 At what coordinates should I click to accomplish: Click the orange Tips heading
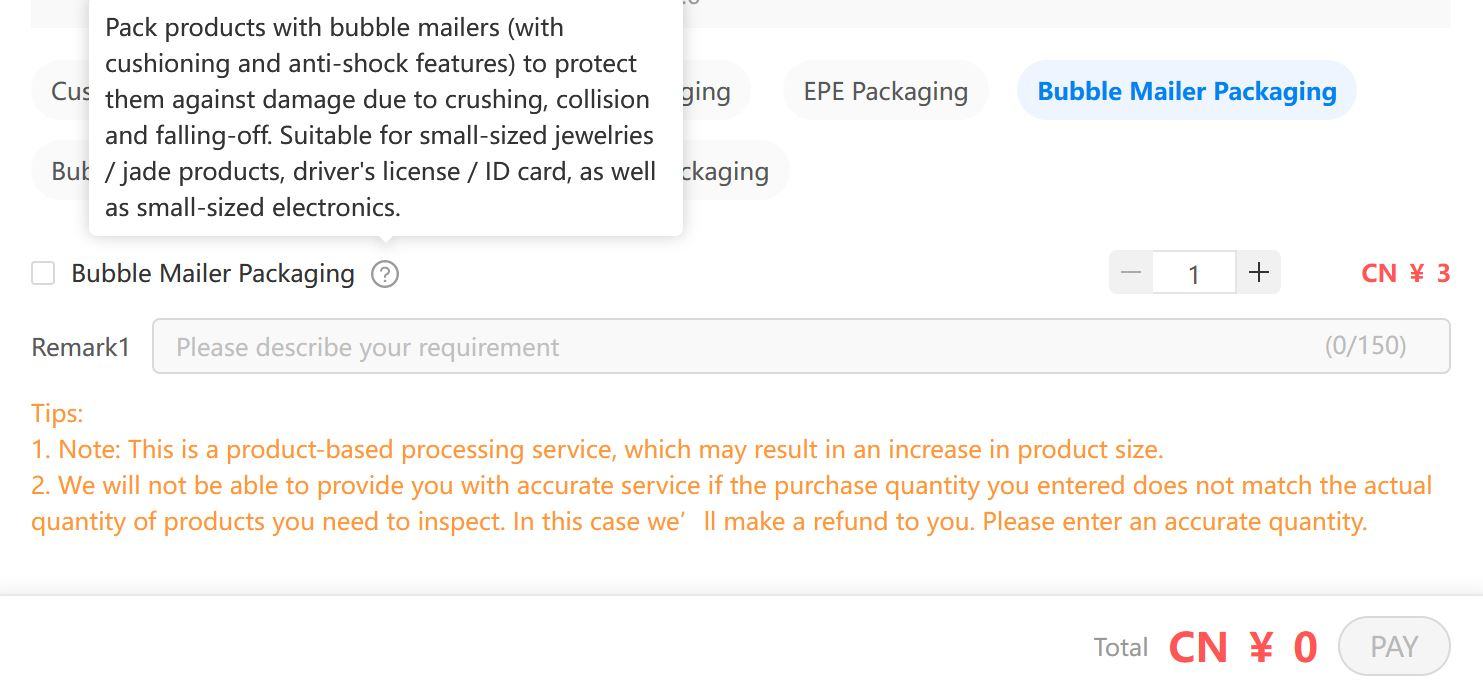(x=57, y=413)
